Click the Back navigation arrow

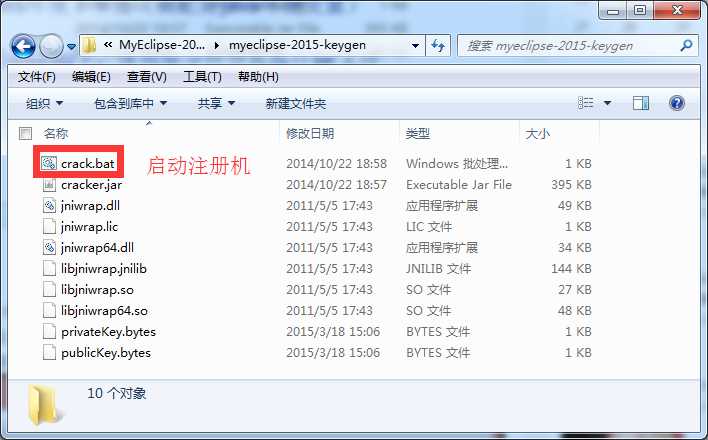coord(23,47)
